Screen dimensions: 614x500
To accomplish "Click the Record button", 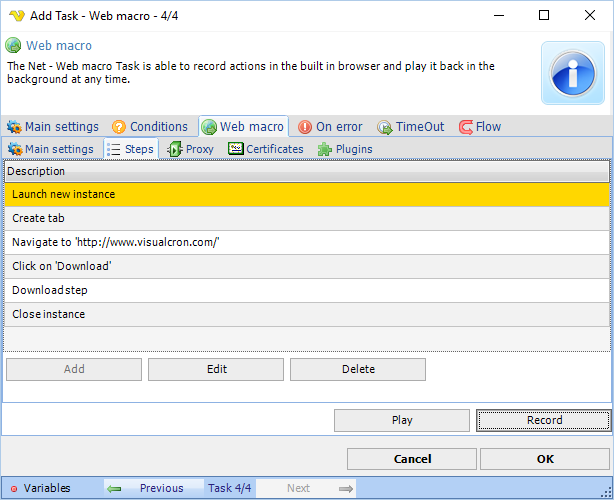I will point(544,421).
